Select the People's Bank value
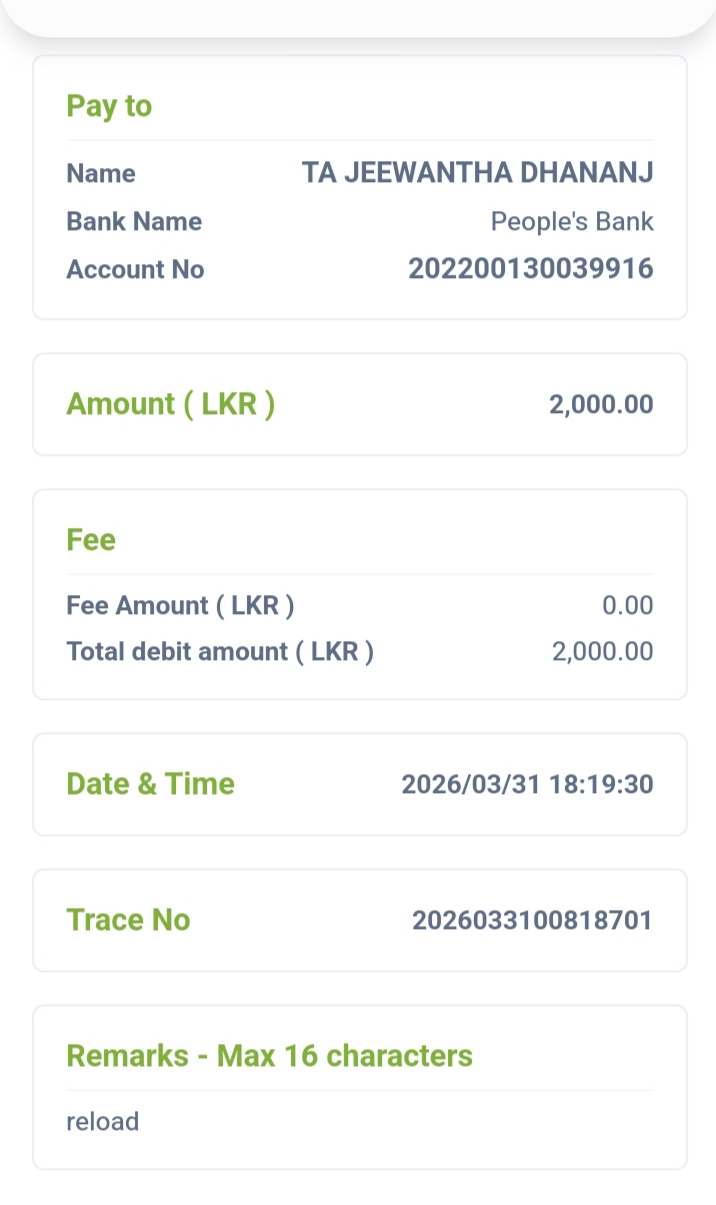The height and width of the screenshot is (1205, 716). (x=571, y=221)
